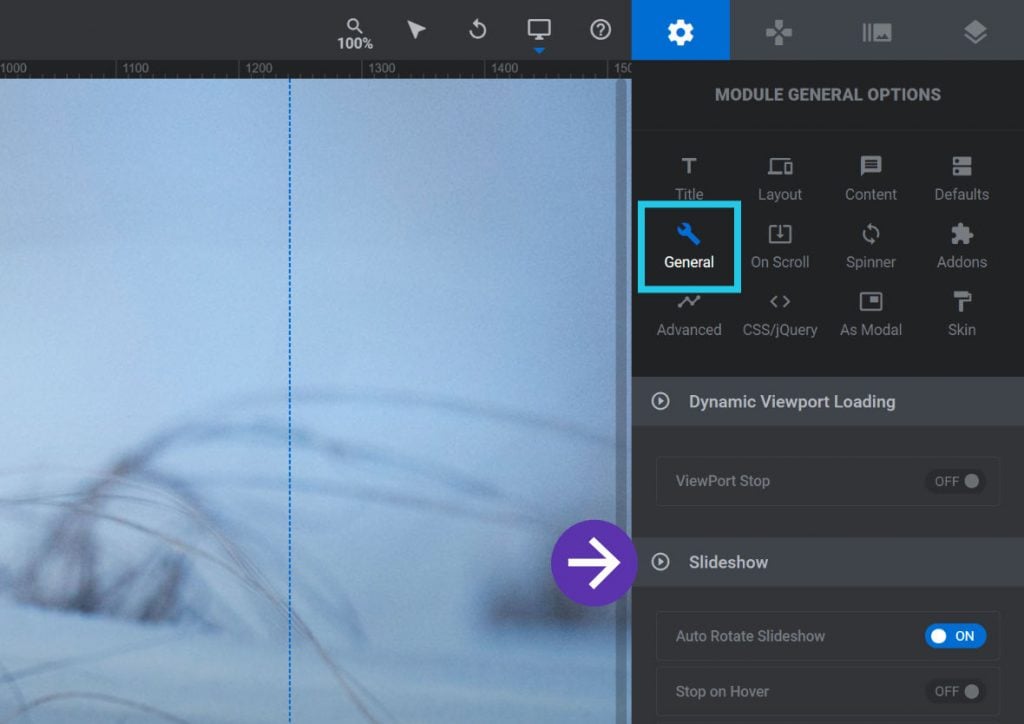The width and height of the screenshot is (1024, 724).
Task: Expand the Dynamic Viewport Loading section
Action: [659, 401]
